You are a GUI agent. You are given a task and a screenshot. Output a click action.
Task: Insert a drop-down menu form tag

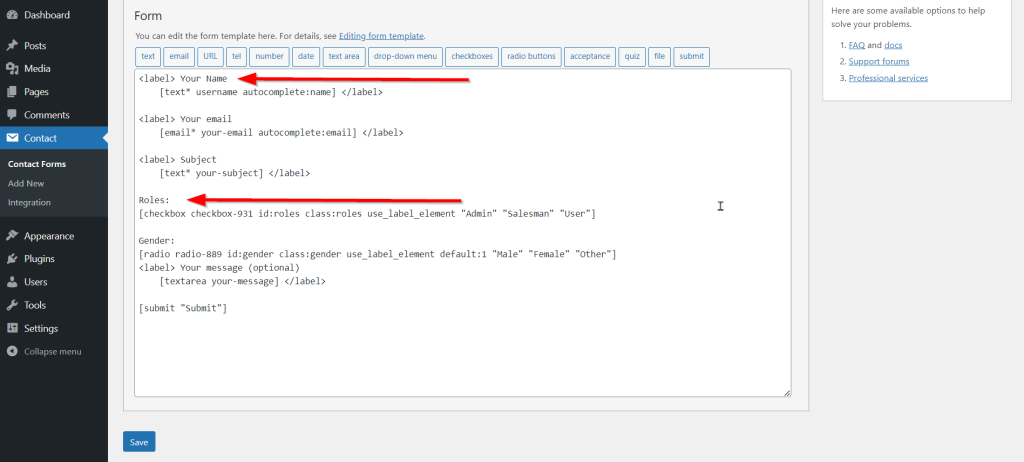tap(404, 56)
